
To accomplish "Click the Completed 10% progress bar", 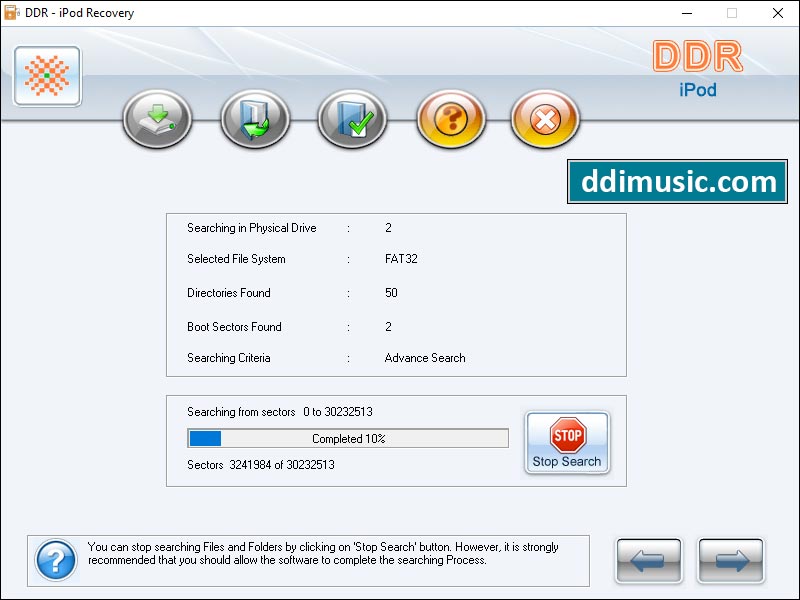I will 346,438.
